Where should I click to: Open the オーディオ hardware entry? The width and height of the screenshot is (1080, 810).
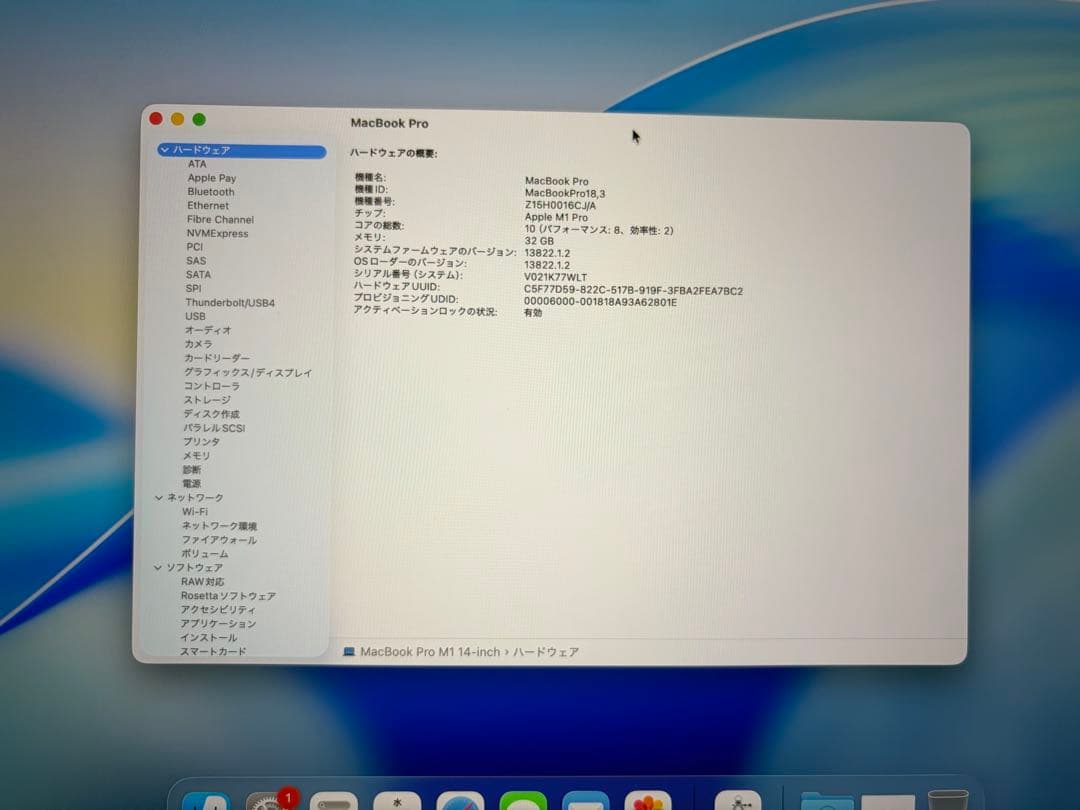coord(208,330)
